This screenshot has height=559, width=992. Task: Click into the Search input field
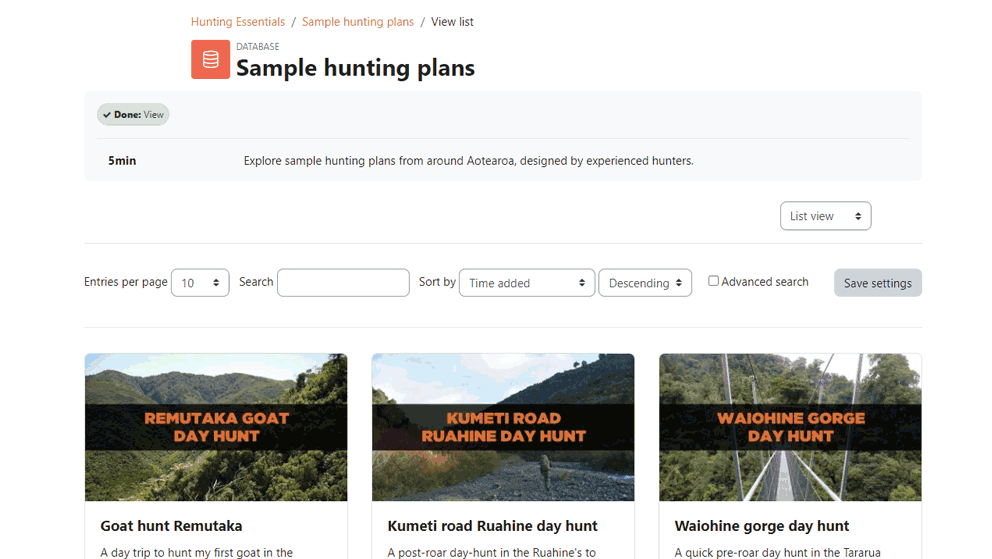344,283
